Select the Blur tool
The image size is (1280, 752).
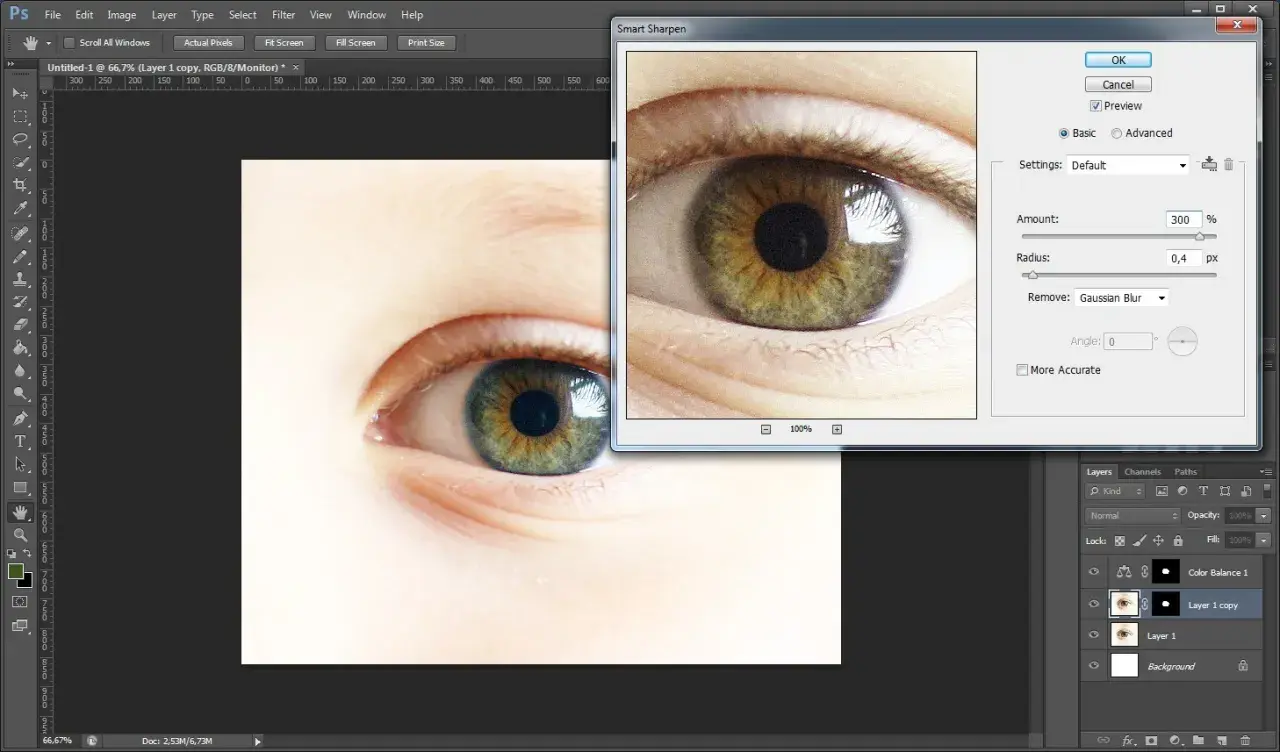point(20,371)
